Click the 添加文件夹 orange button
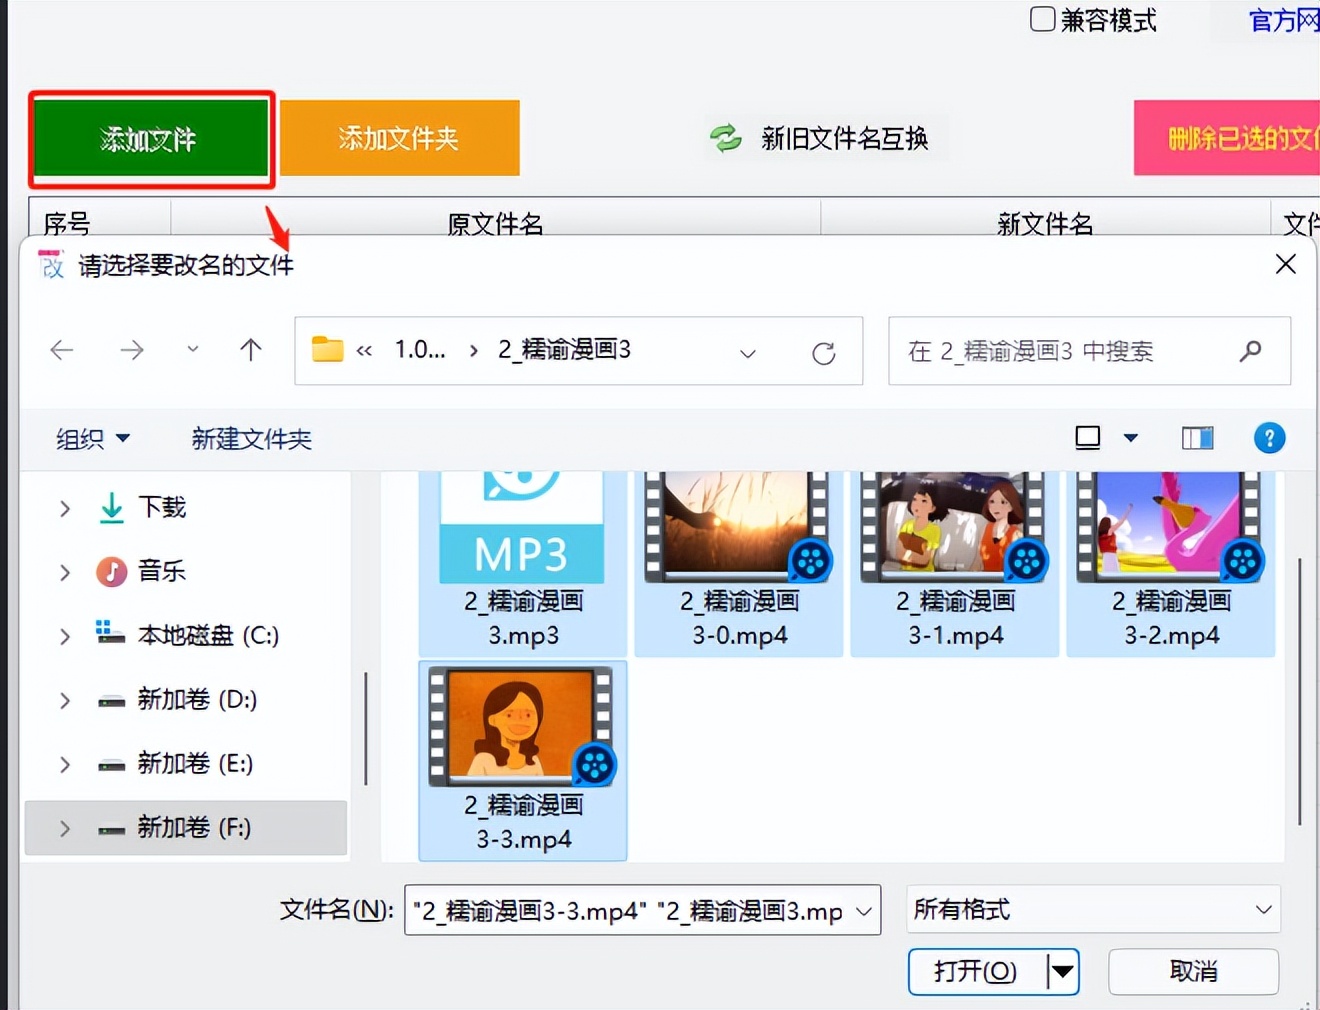Screen dimensions: 1320x1010 pyautogui.click(x=399, y=138)
